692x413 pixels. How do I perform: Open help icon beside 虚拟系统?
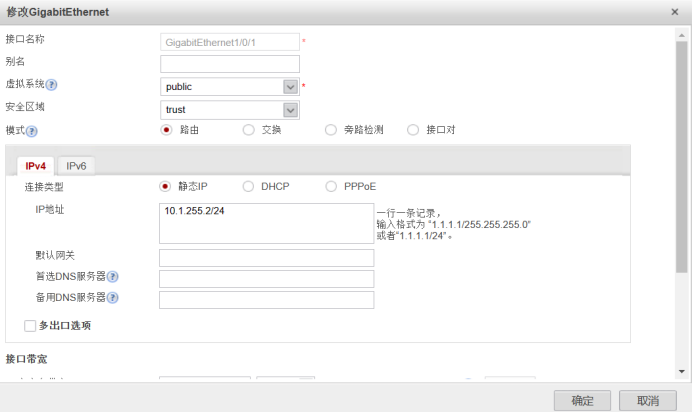tap(51, 85)
